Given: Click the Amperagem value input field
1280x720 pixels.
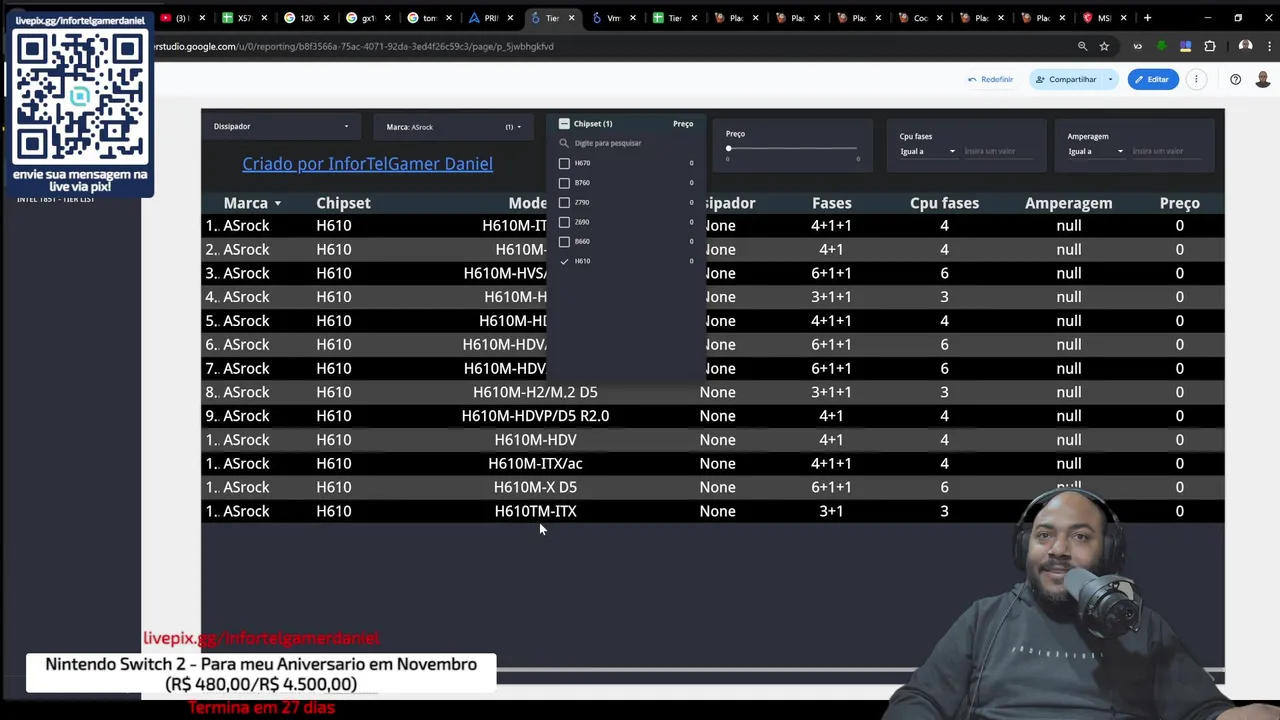Looking at the screenshot, I should [1168, 151].
